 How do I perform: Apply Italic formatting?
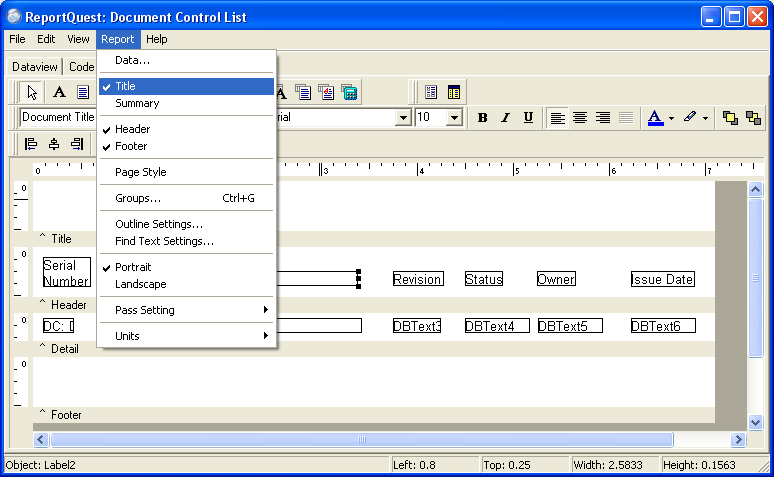click(505, 118)
